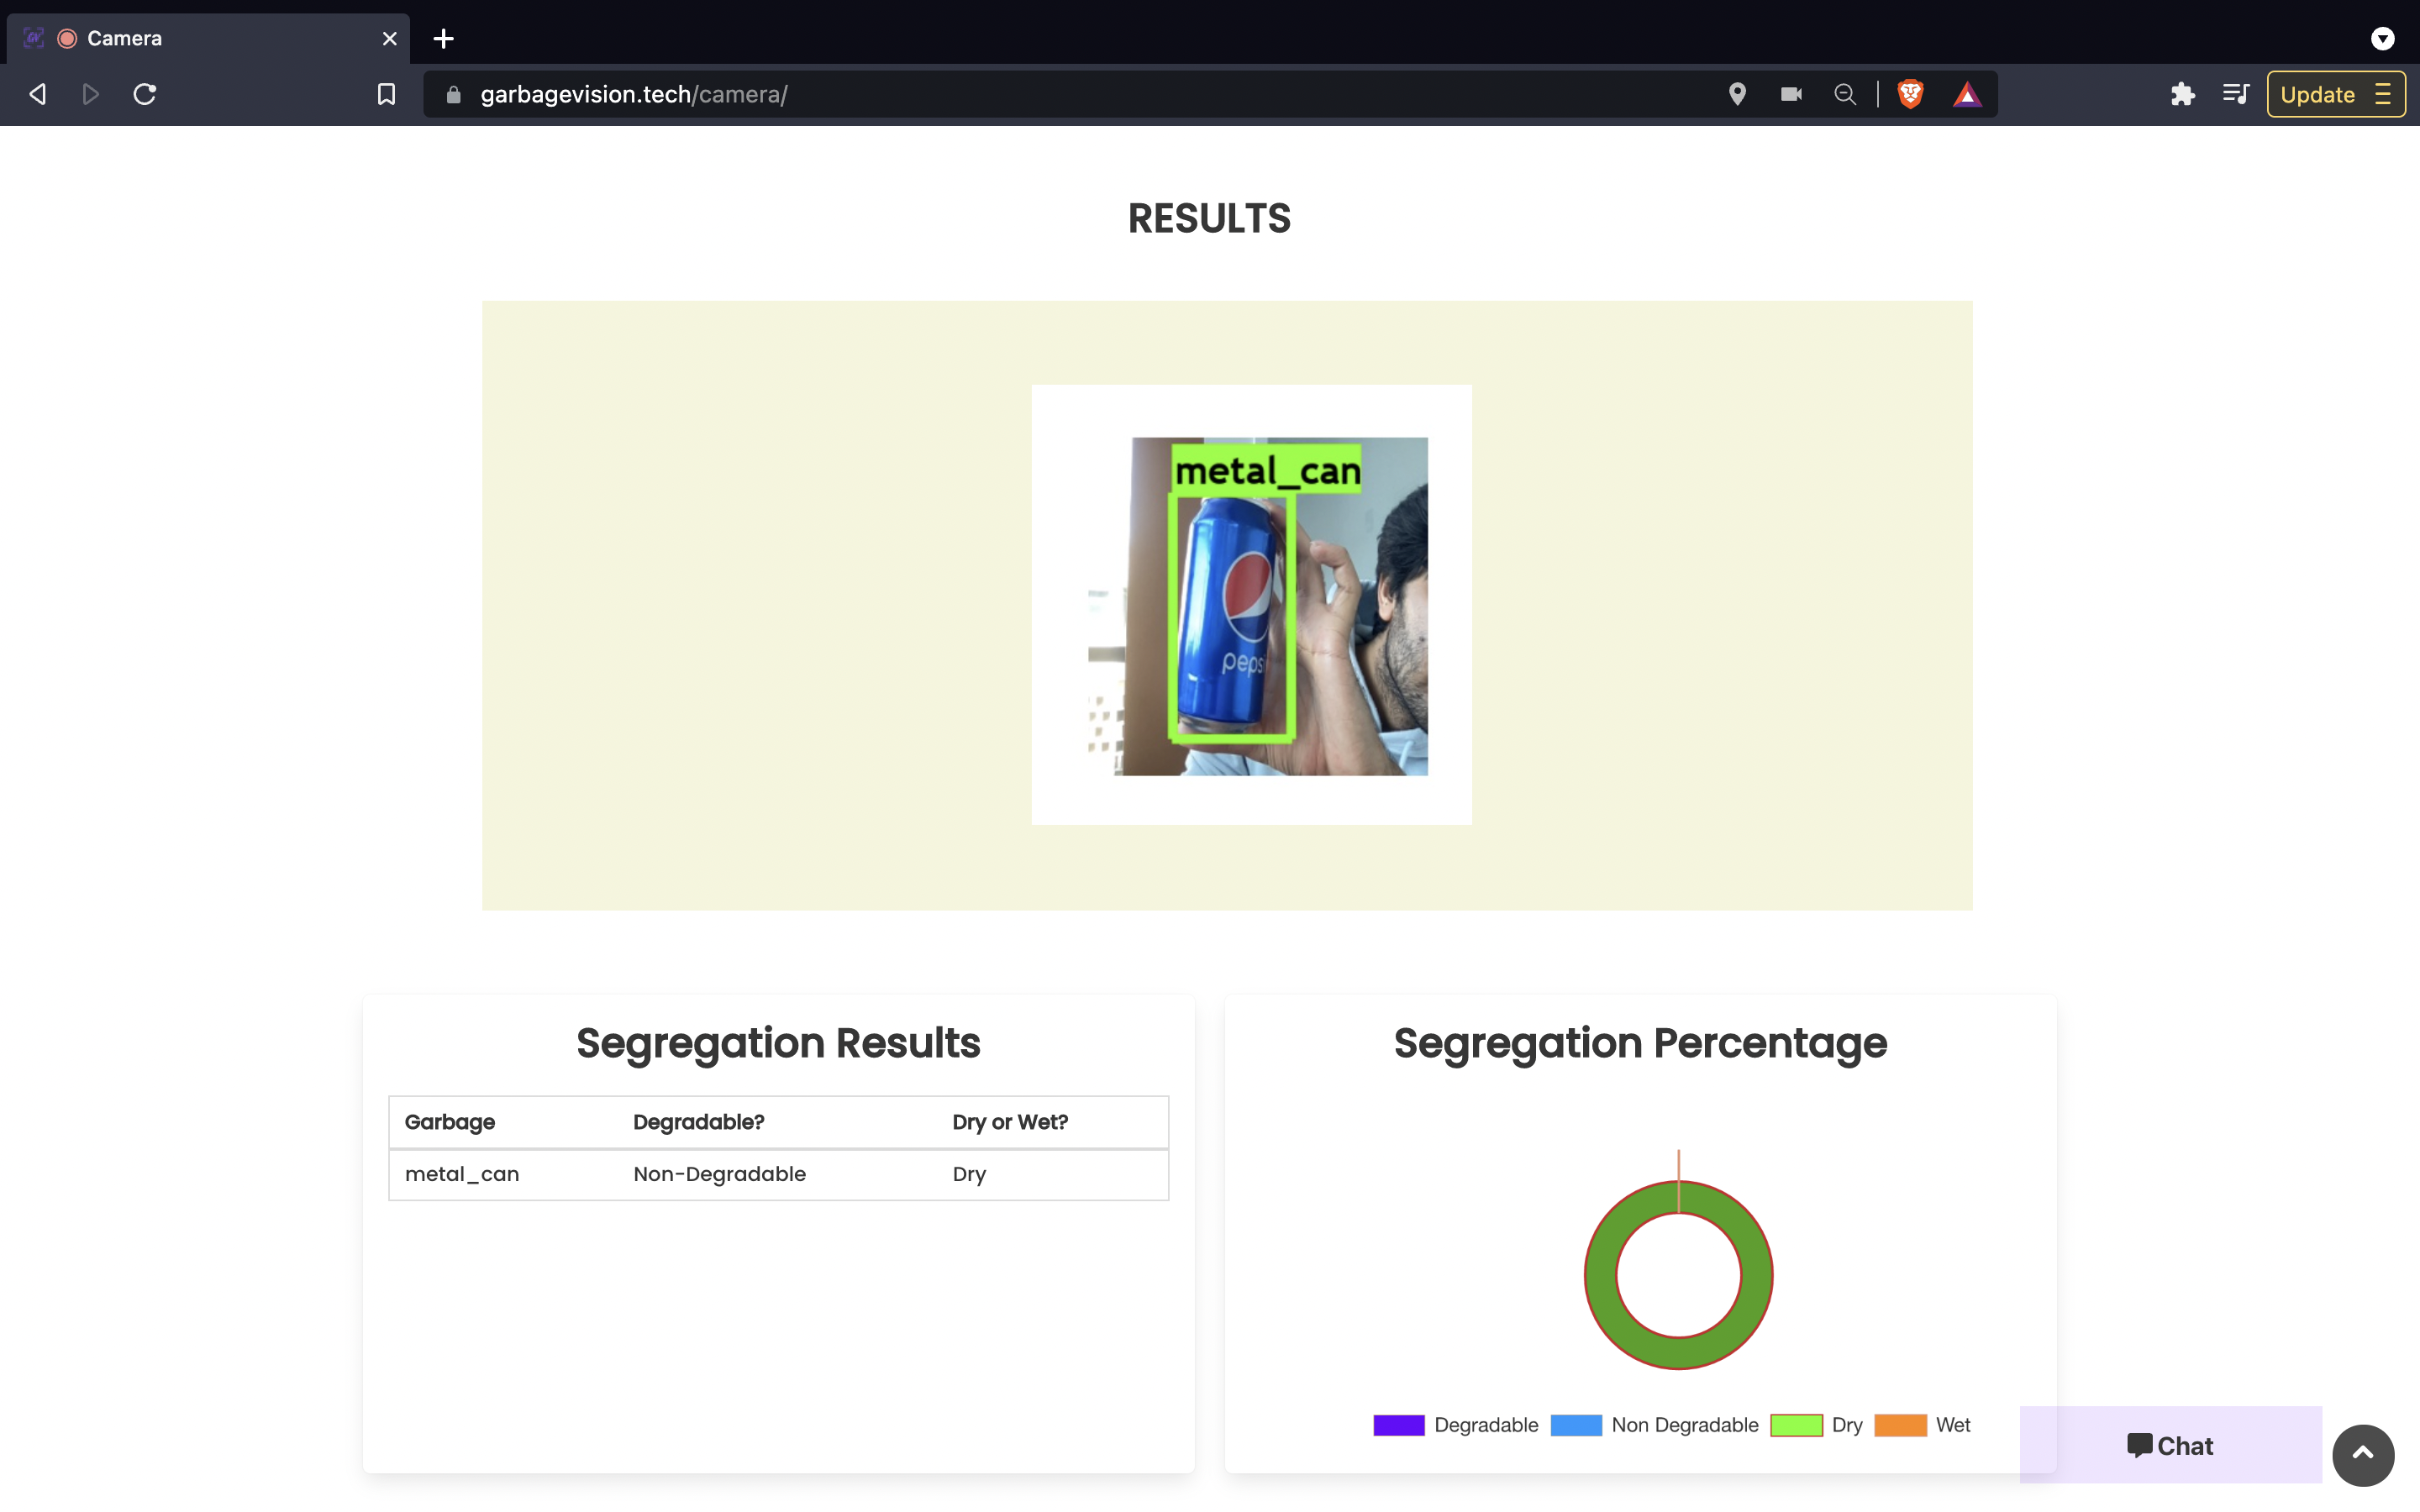This screenshot has width=2420, height=1512.
Task: Click the location pin permission icon
Action: coord(1737,94)
